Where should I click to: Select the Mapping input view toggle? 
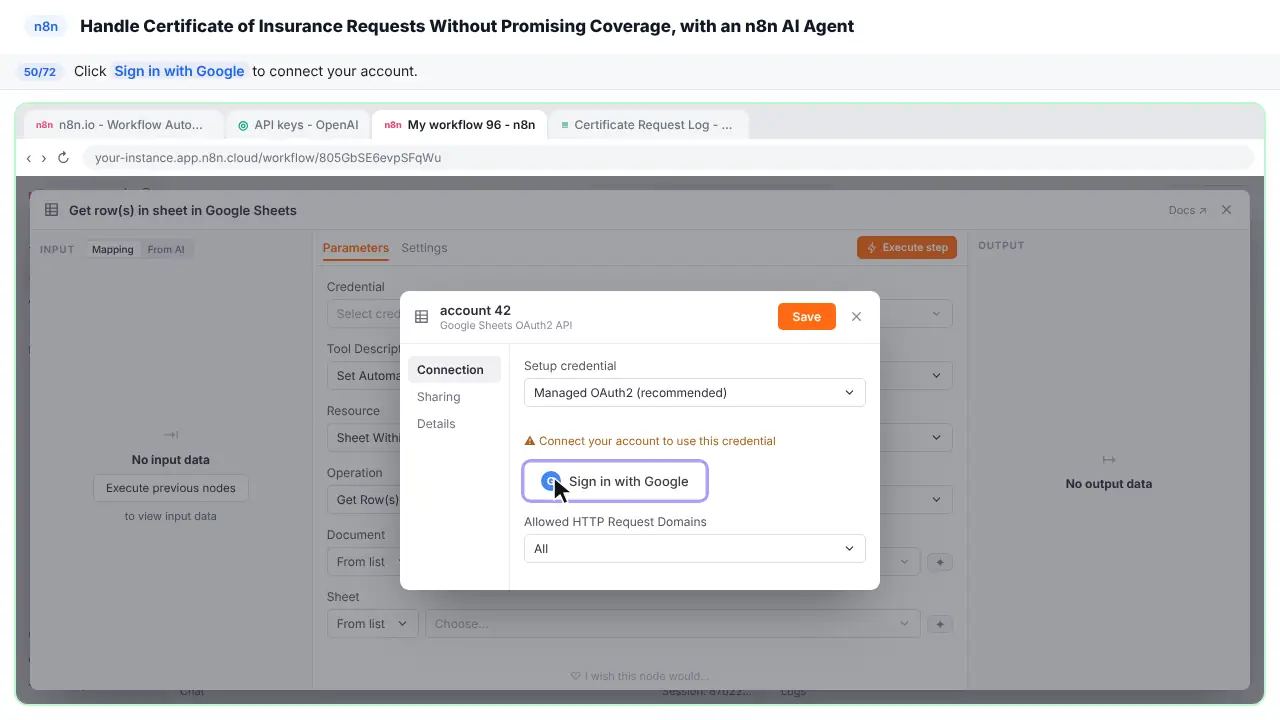click(113, 250)
